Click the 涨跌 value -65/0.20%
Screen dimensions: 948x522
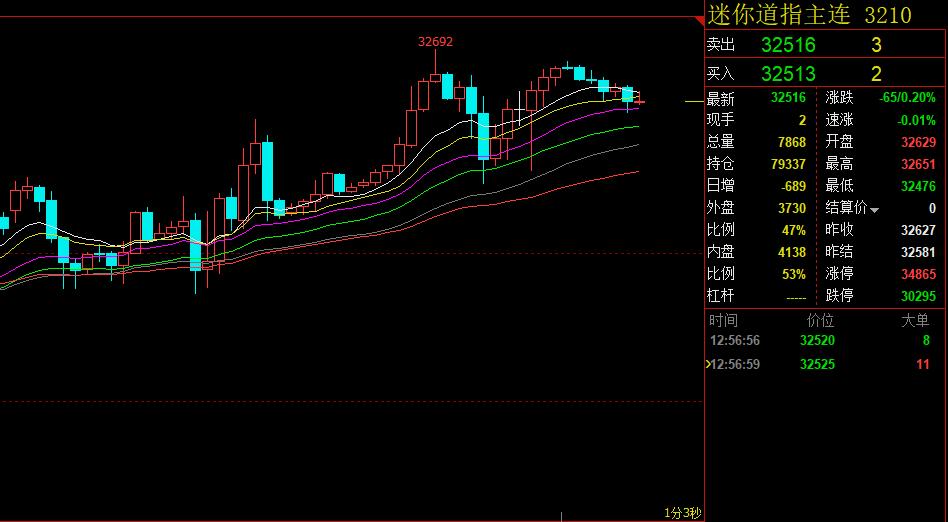[x=907, y=97]
